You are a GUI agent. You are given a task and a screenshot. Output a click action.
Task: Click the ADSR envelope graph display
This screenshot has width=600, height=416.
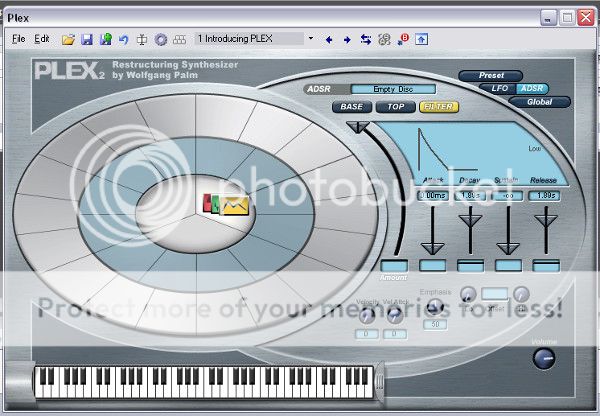pyautogui.click(x=474, y=154)
